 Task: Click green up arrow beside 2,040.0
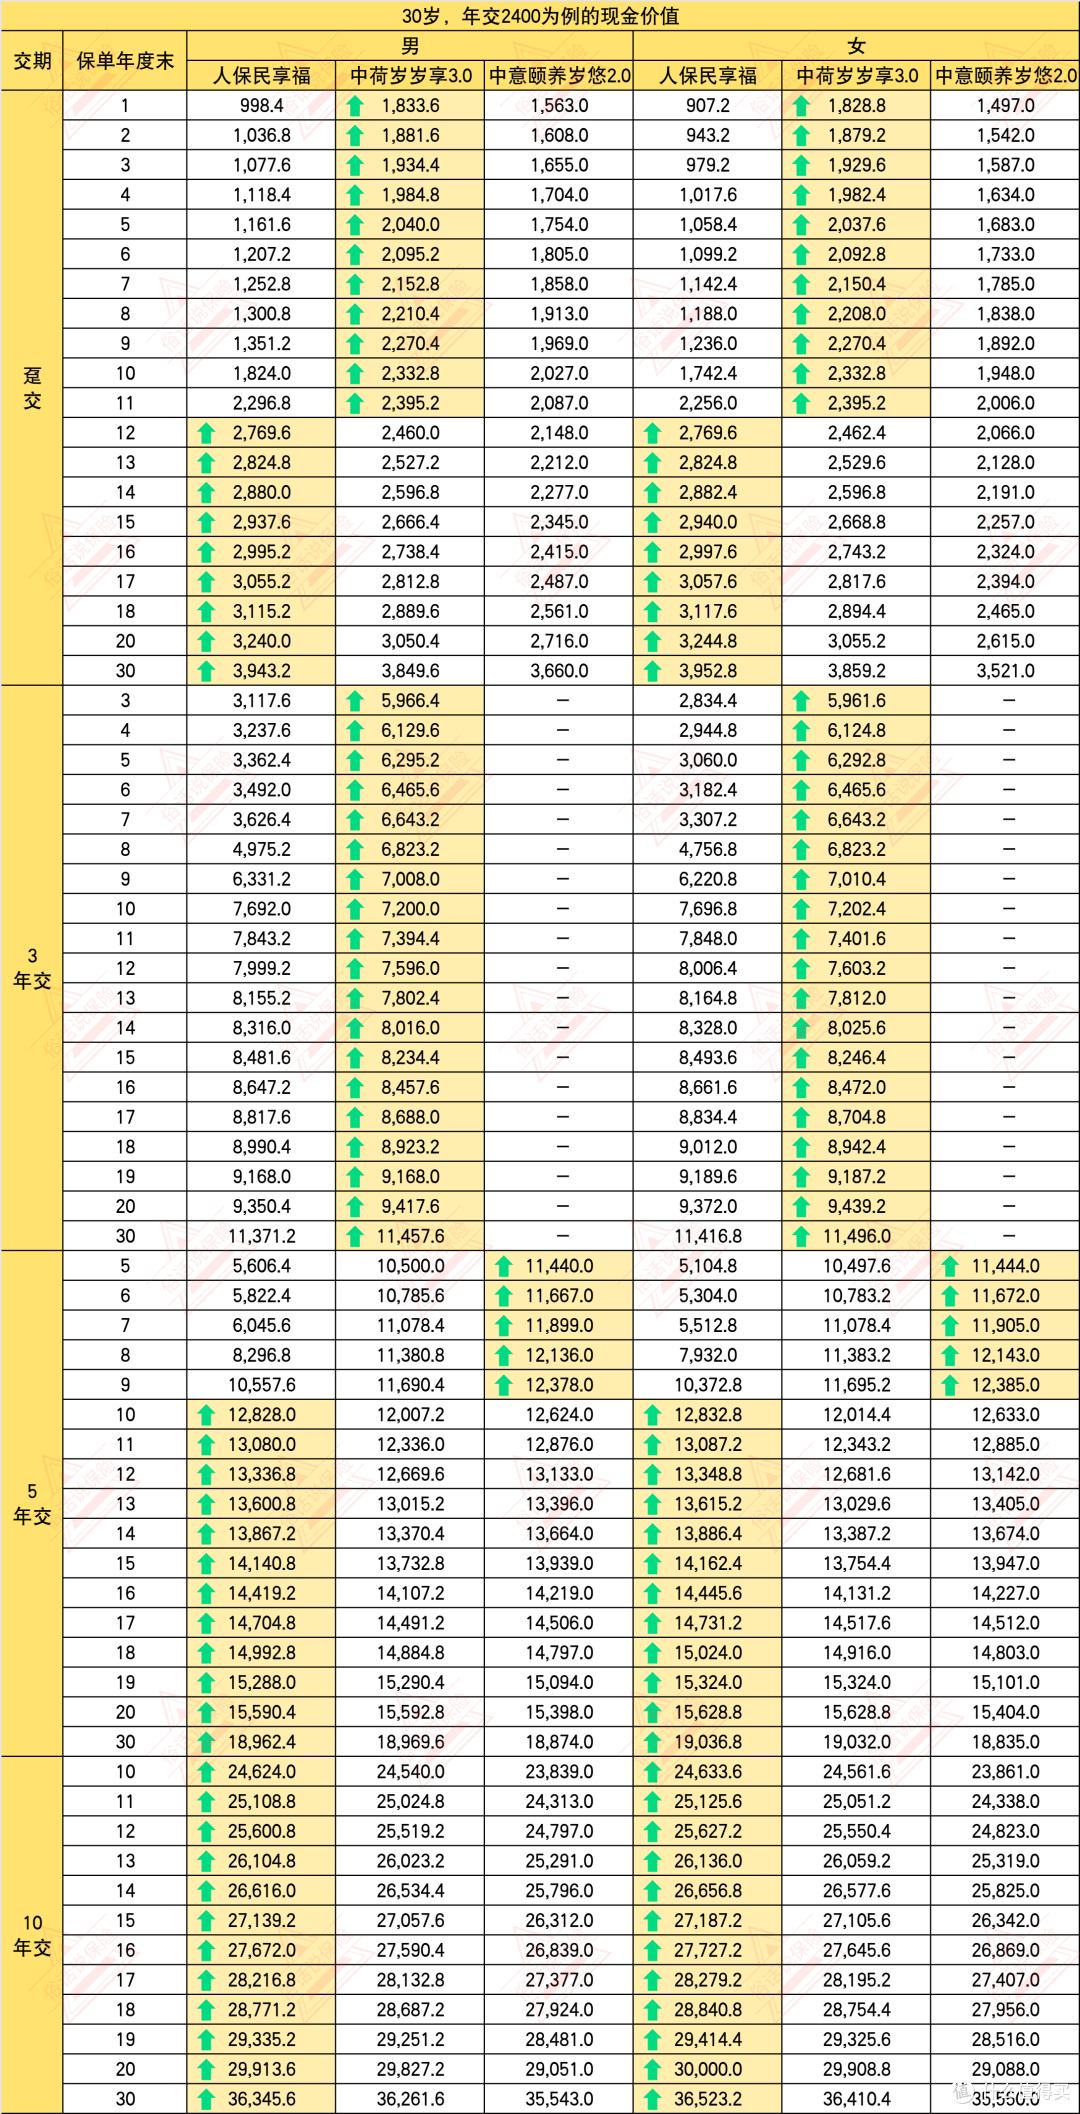click(355, 225)
